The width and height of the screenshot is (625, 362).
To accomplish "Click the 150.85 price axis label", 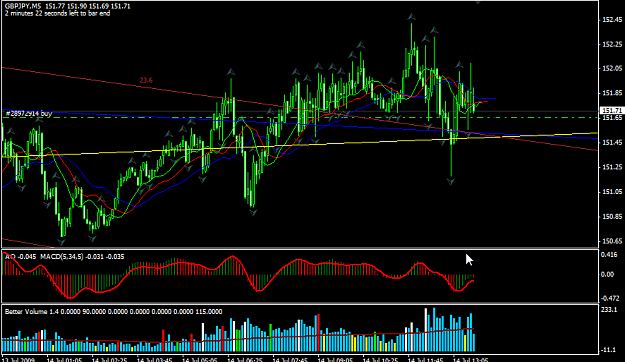I will 613,216.
